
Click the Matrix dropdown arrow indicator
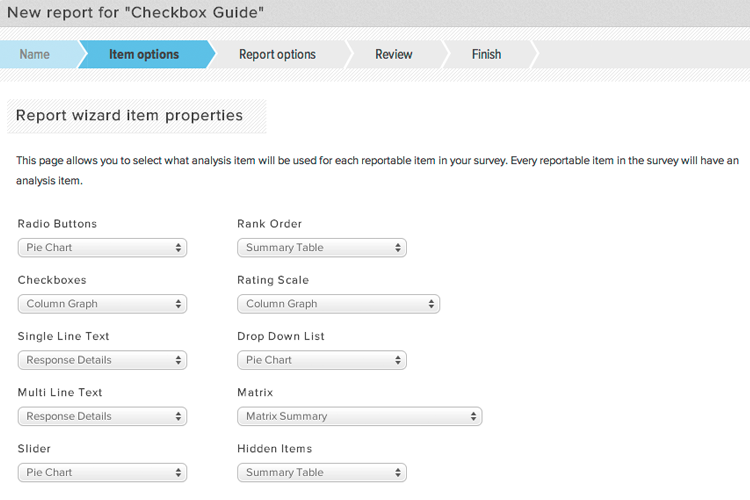(473, 416)
